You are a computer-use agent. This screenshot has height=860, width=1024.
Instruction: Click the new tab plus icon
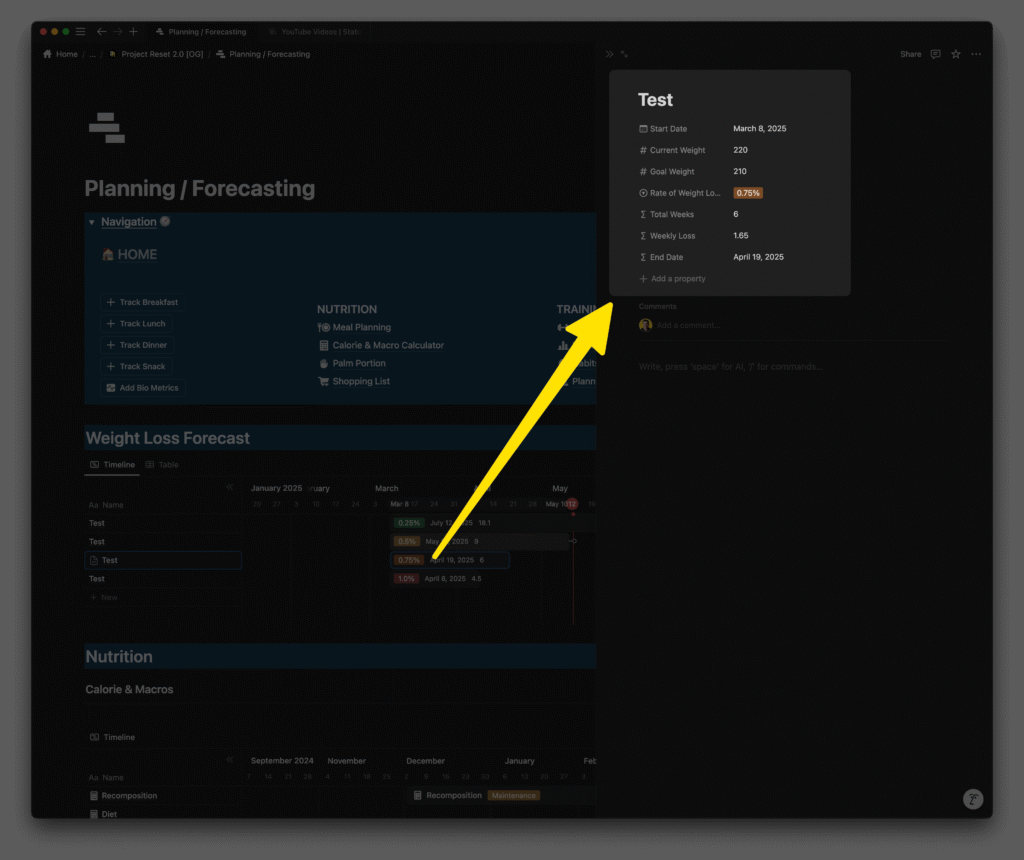click(133, 32)
